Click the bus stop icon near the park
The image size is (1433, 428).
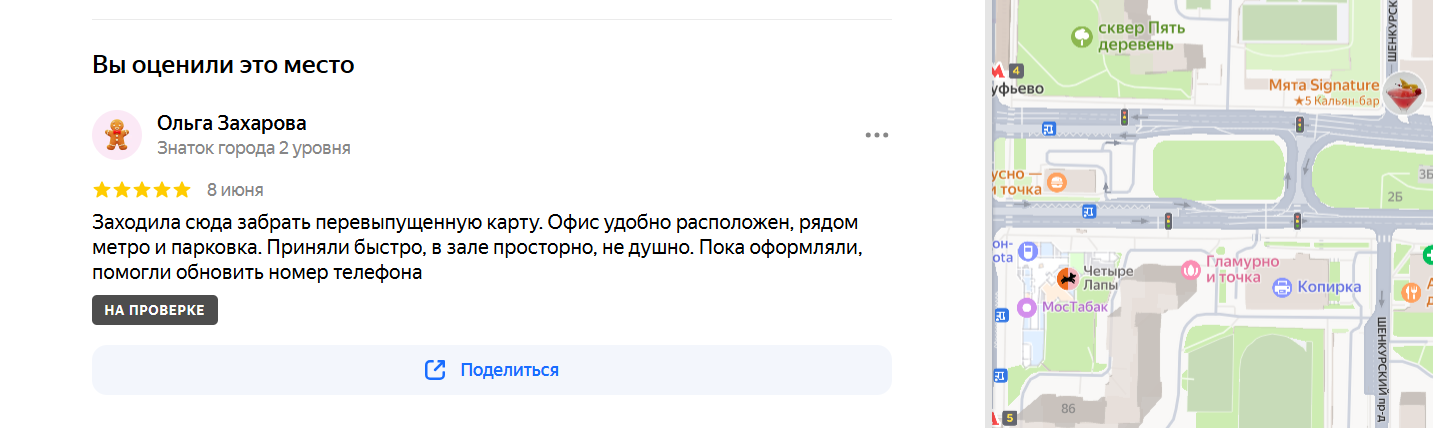[x=1049, y=128]
